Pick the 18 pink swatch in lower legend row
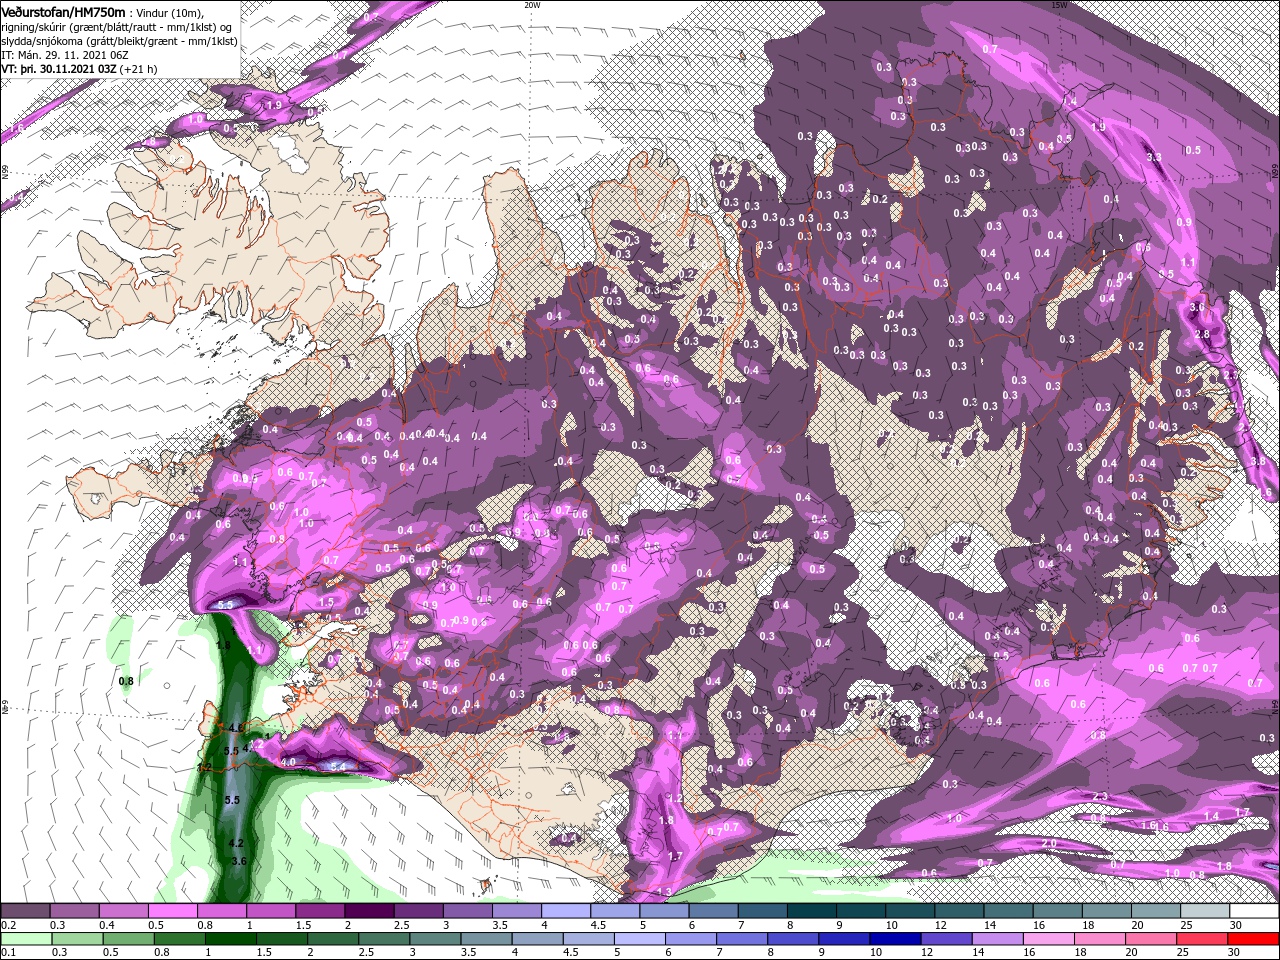This screenshot has width=1280, height=960. (x=1101, y=939)
